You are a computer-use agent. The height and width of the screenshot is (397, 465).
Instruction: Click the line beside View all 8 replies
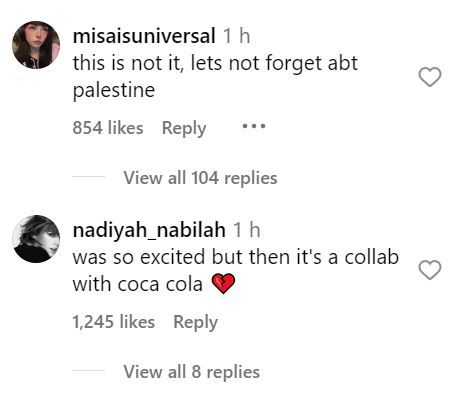coord(89,371)
